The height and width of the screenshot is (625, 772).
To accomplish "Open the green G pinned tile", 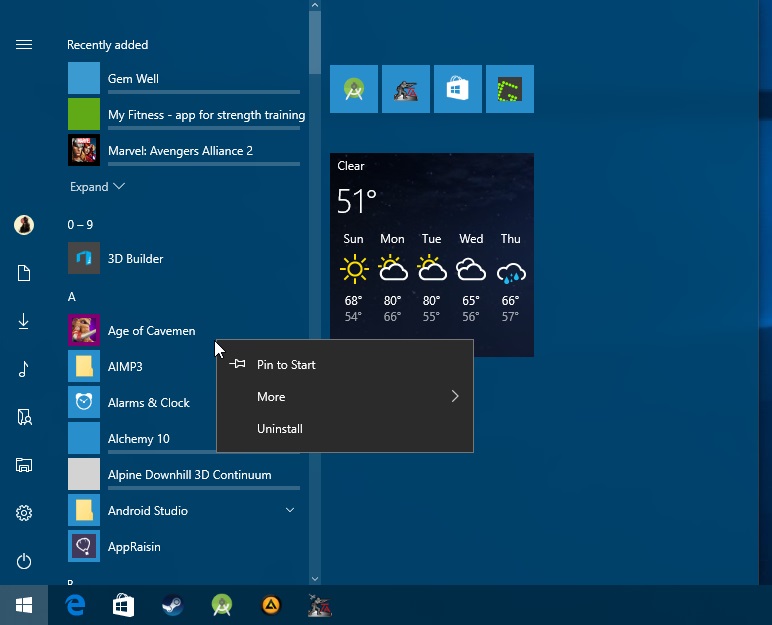I will (x=510, y=89).
